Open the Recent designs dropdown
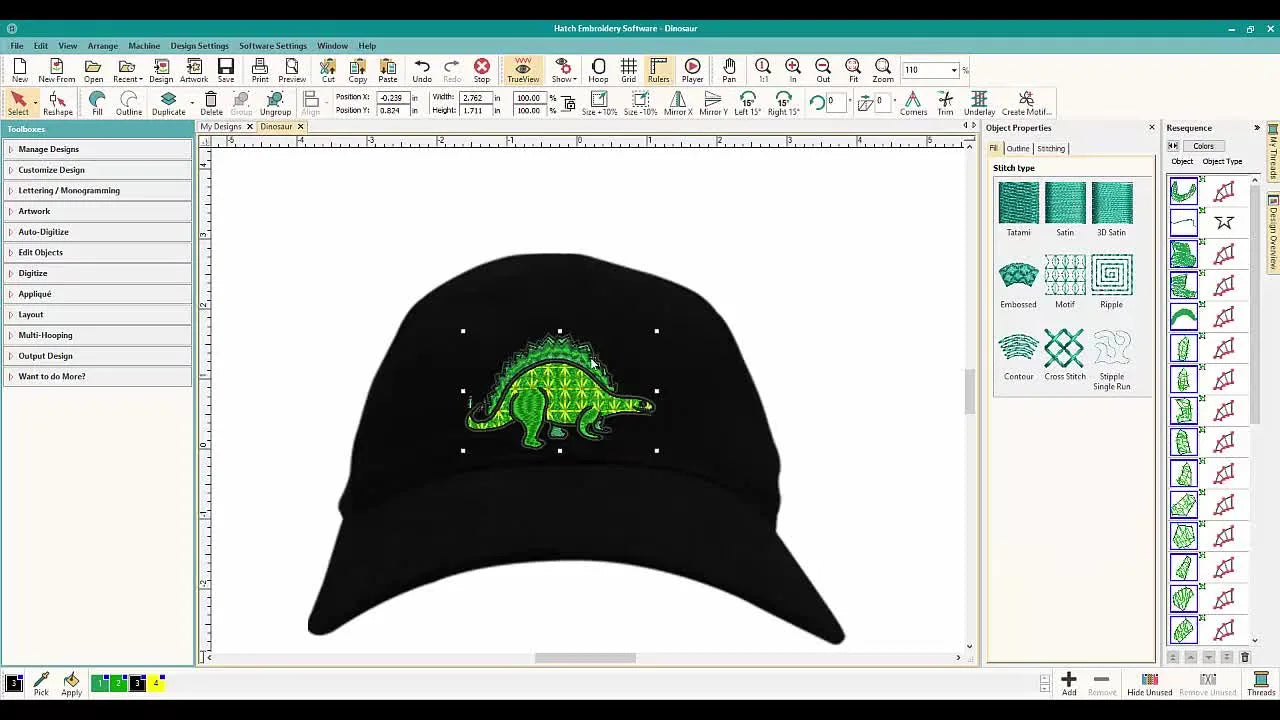The height and width of the screenshot is (720, 1280). (127, 70)
